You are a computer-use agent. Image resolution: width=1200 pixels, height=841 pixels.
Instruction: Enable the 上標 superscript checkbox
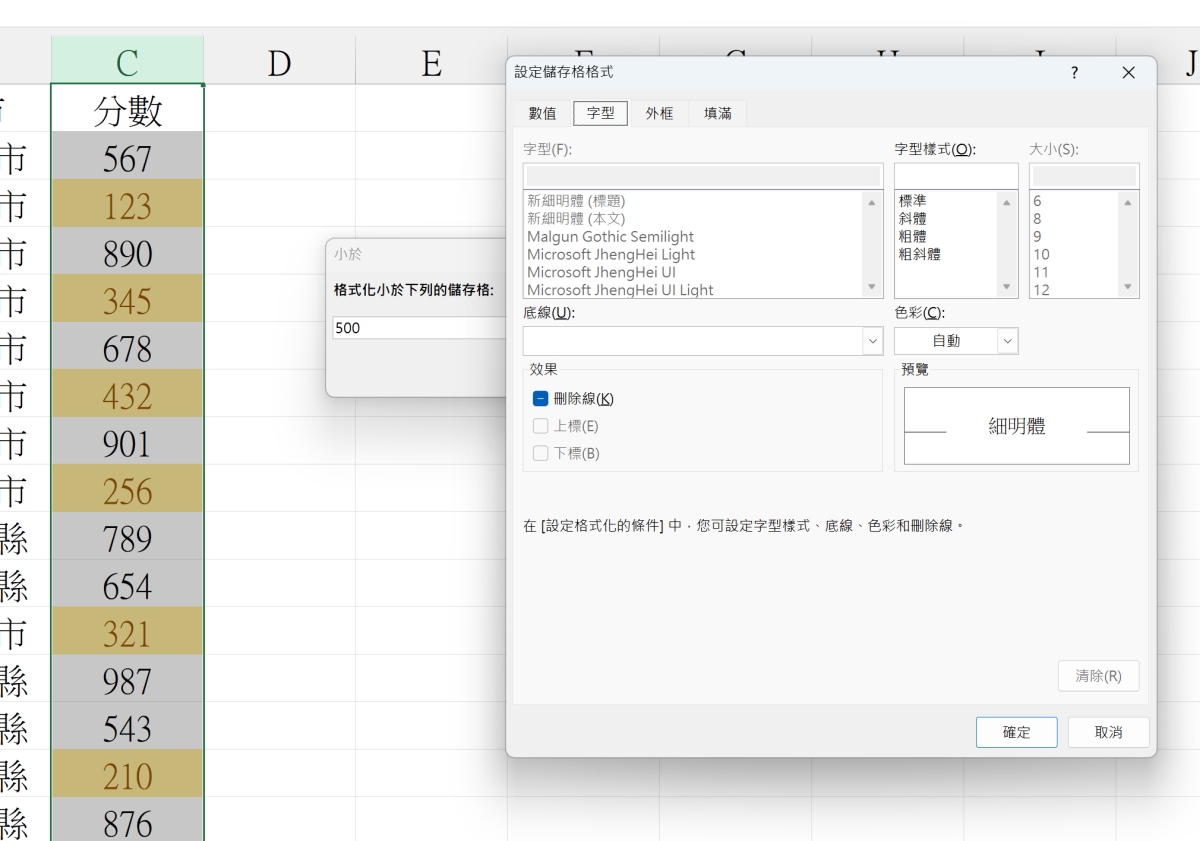[541, 426]
